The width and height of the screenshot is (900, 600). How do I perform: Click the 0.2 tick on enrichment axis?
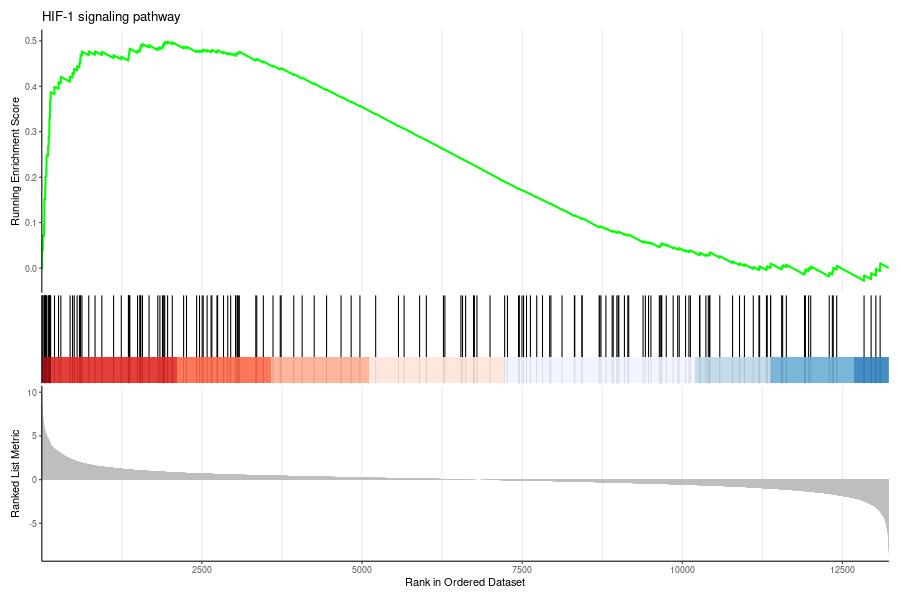(31, 177)
